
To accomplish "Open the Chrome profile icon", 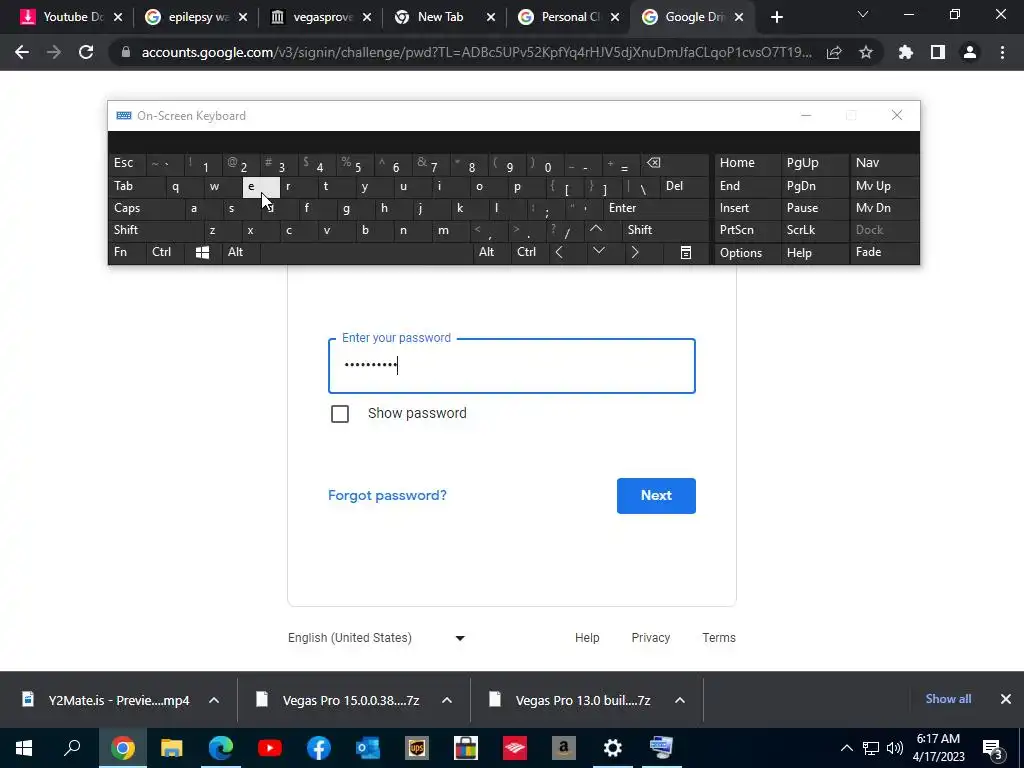I will [x=970, y=52].
